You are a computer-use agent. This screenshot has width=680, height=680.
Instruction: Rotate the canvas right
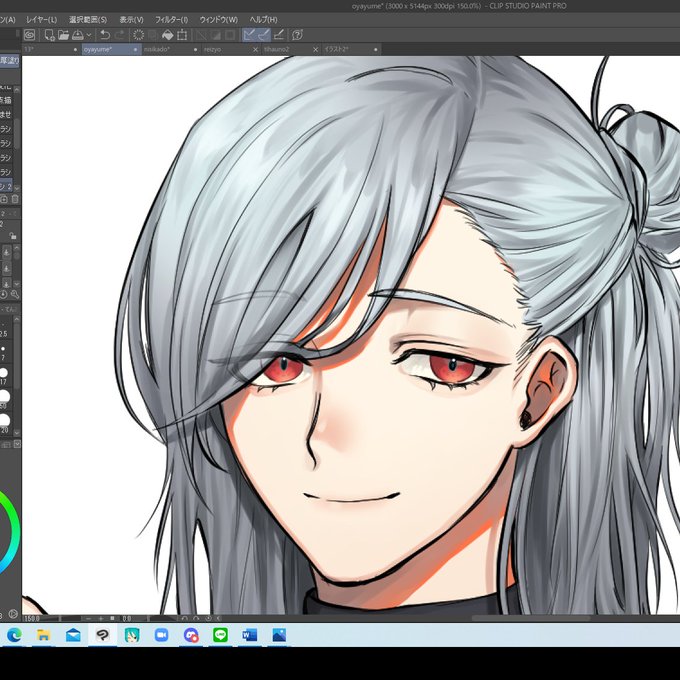point(196,619)
